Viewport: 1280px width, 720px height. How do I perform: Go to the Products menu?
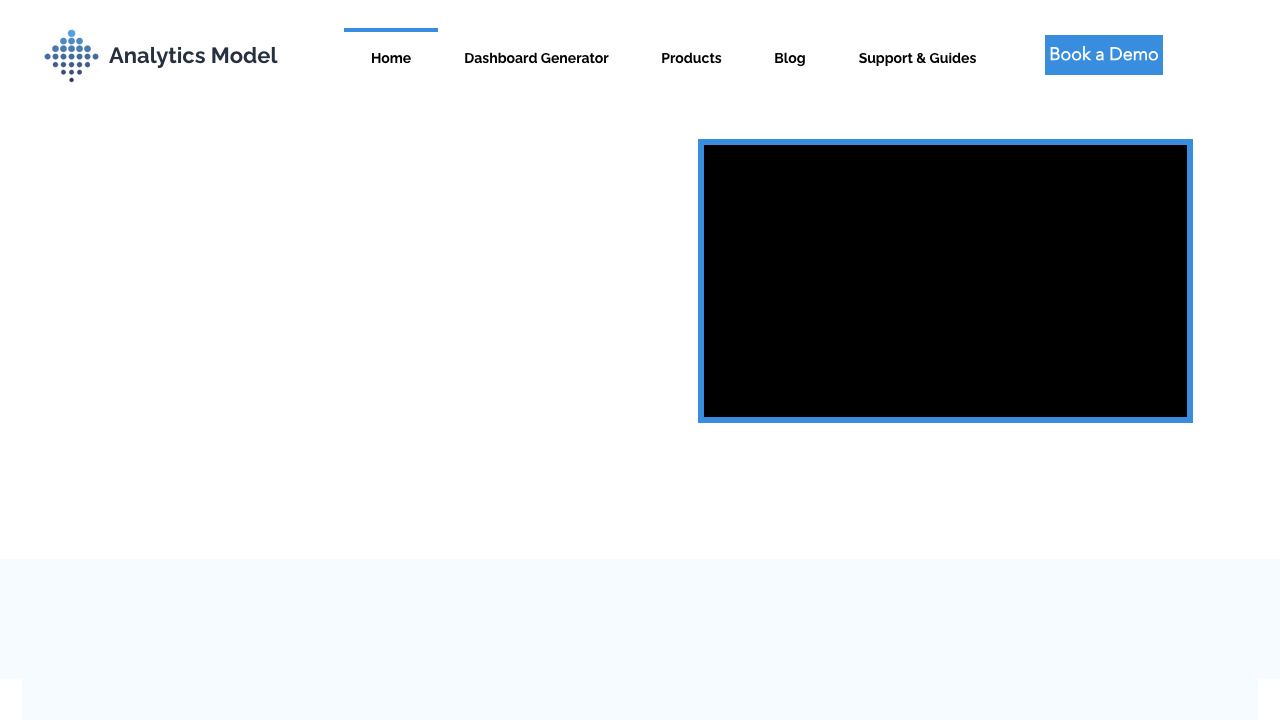(691, 58)
